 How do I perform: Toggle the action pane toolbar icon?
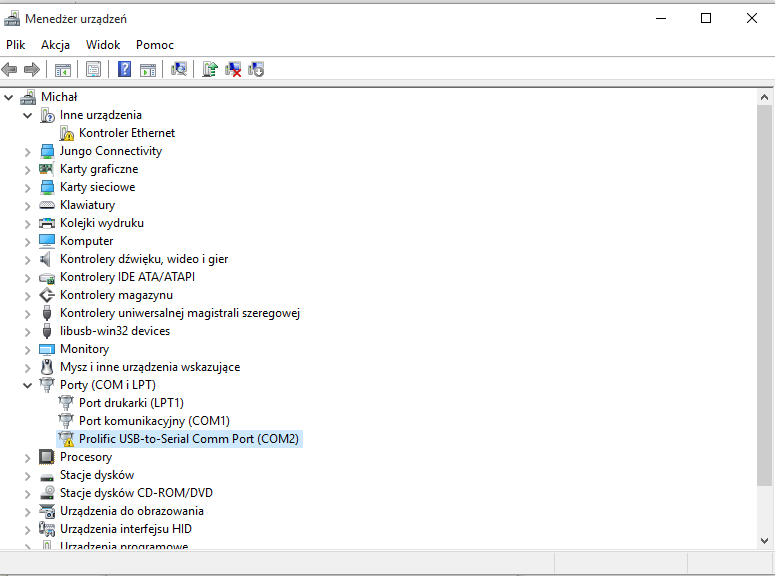click(148, 70)
